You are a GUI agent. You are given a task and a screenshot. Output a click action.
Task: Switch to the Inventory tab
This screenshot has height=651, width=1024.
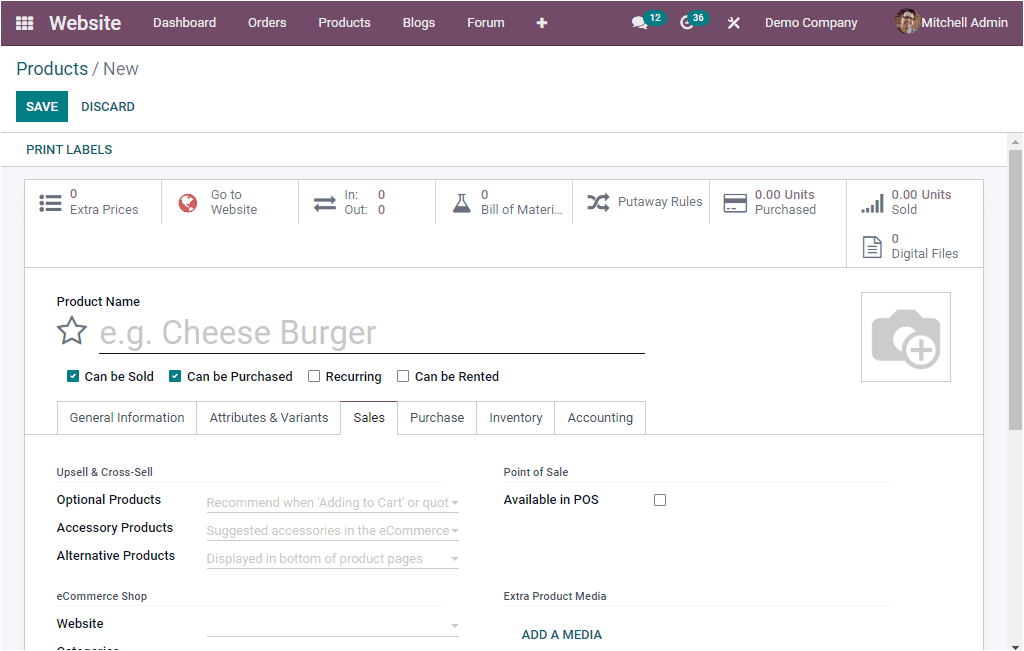pos(515,417)
